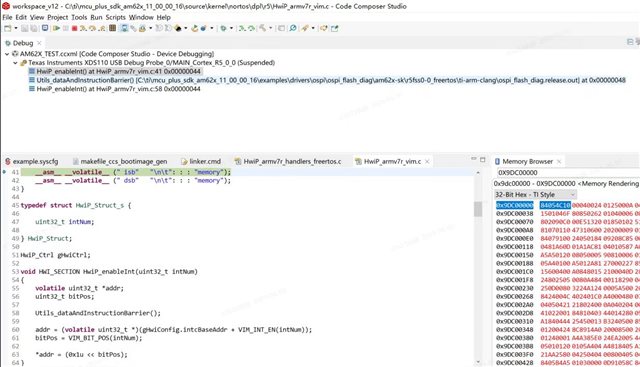Click the instruction pointer marker at line 41
640x367 pixels.
point(4,172)
